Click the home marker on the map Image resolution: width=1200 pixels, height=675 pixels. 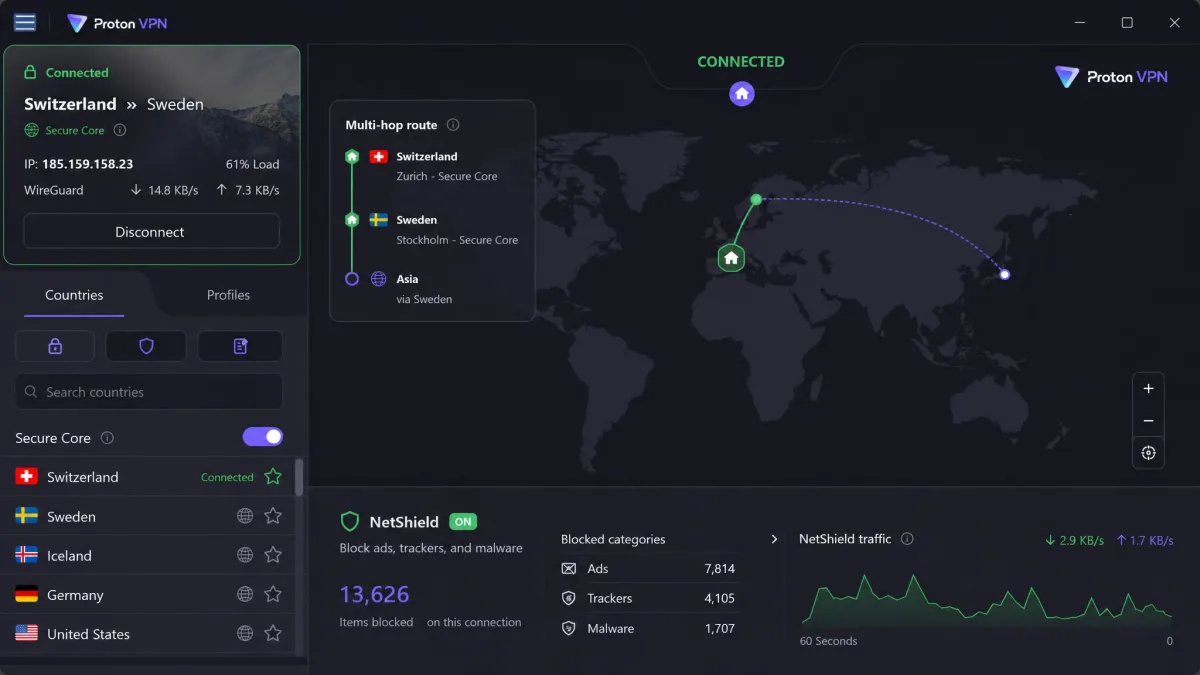[x=731, y=258]
